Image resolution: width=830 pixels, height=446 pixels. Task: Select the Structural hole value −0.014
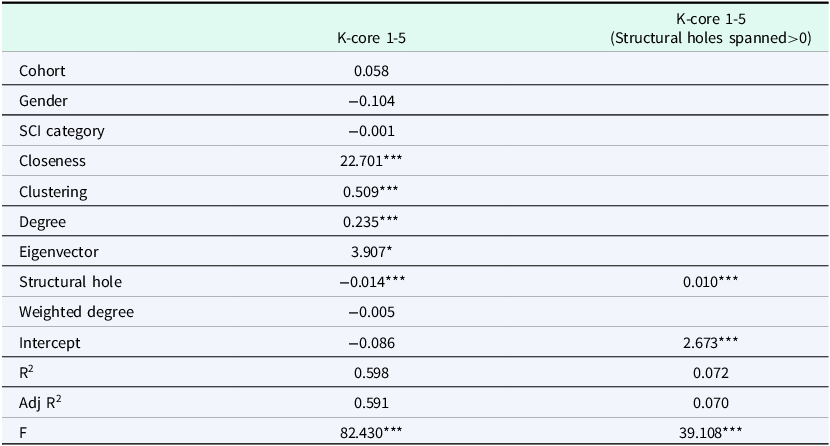pos(370,282)
